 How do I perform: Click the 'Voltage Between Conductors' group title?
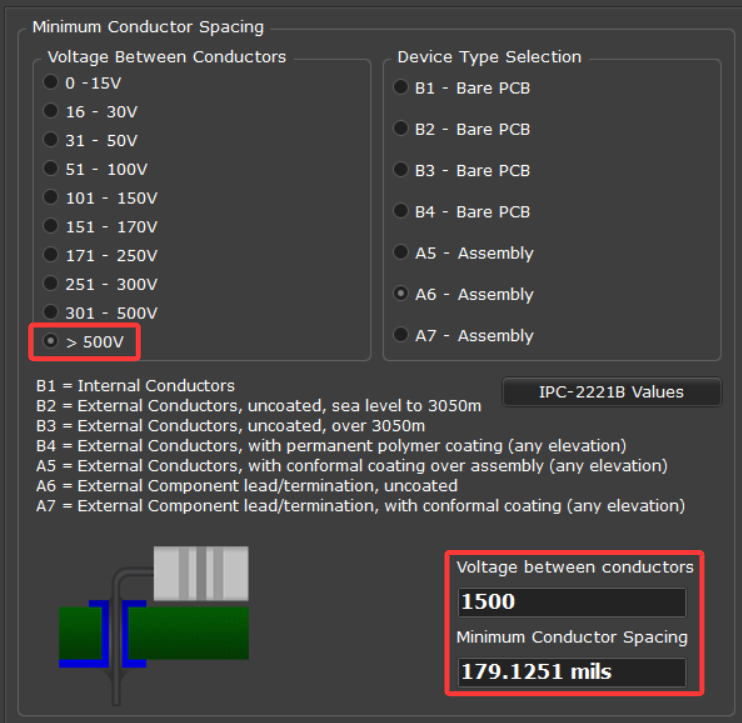pyautogui.click(x=167, y=57)
